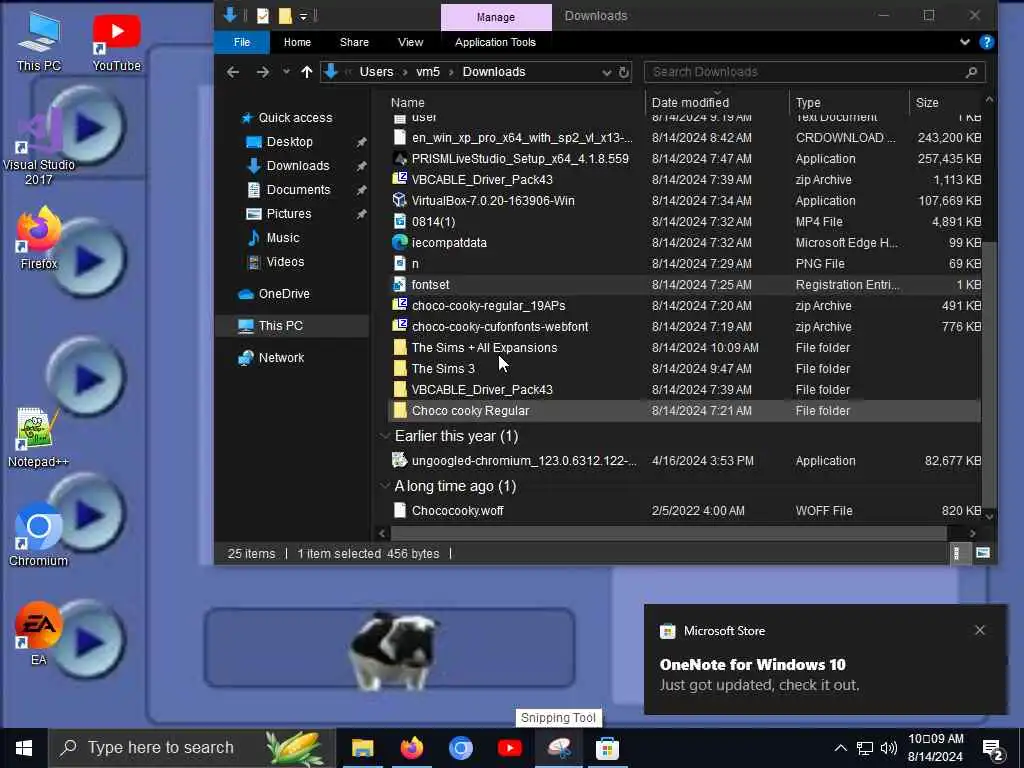Select Quick access in navigation pane

[295, 118]
